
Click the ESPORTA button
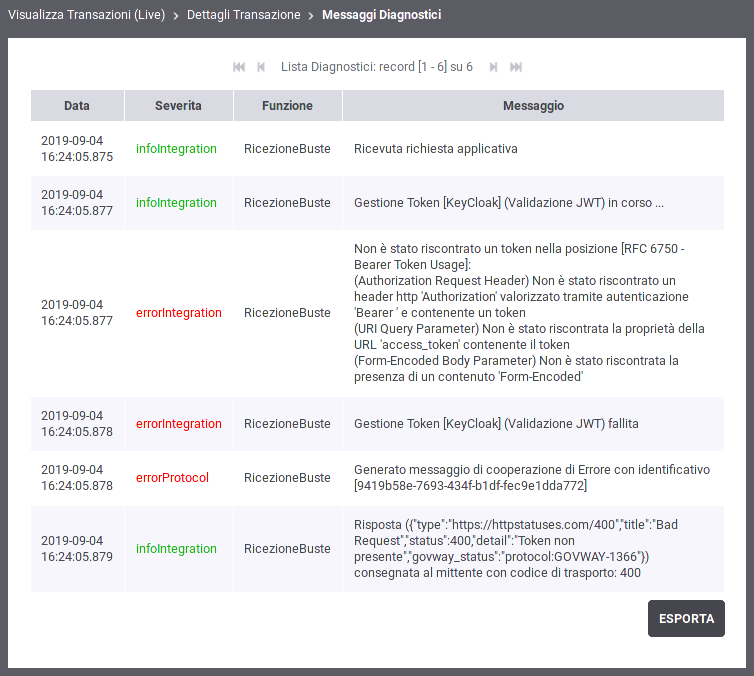pos(686,618)
